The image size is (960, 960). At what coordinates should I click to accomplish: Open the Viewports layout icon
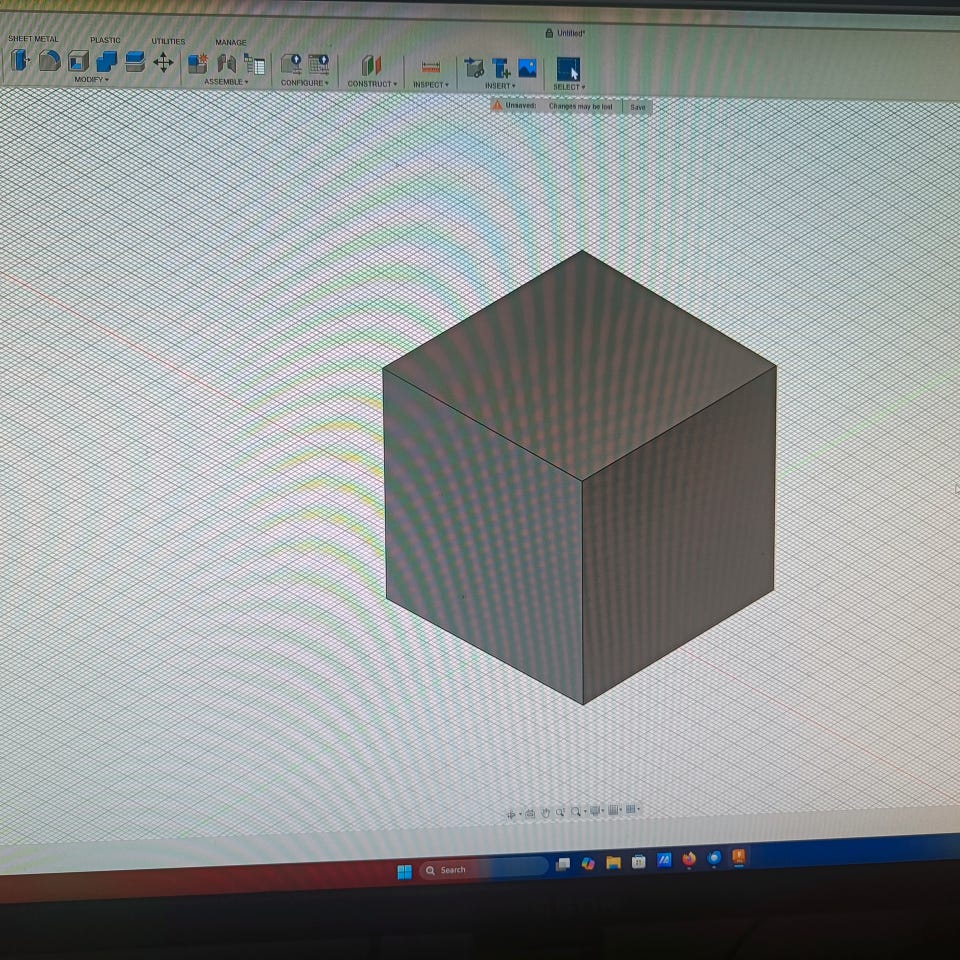(631, 810)
